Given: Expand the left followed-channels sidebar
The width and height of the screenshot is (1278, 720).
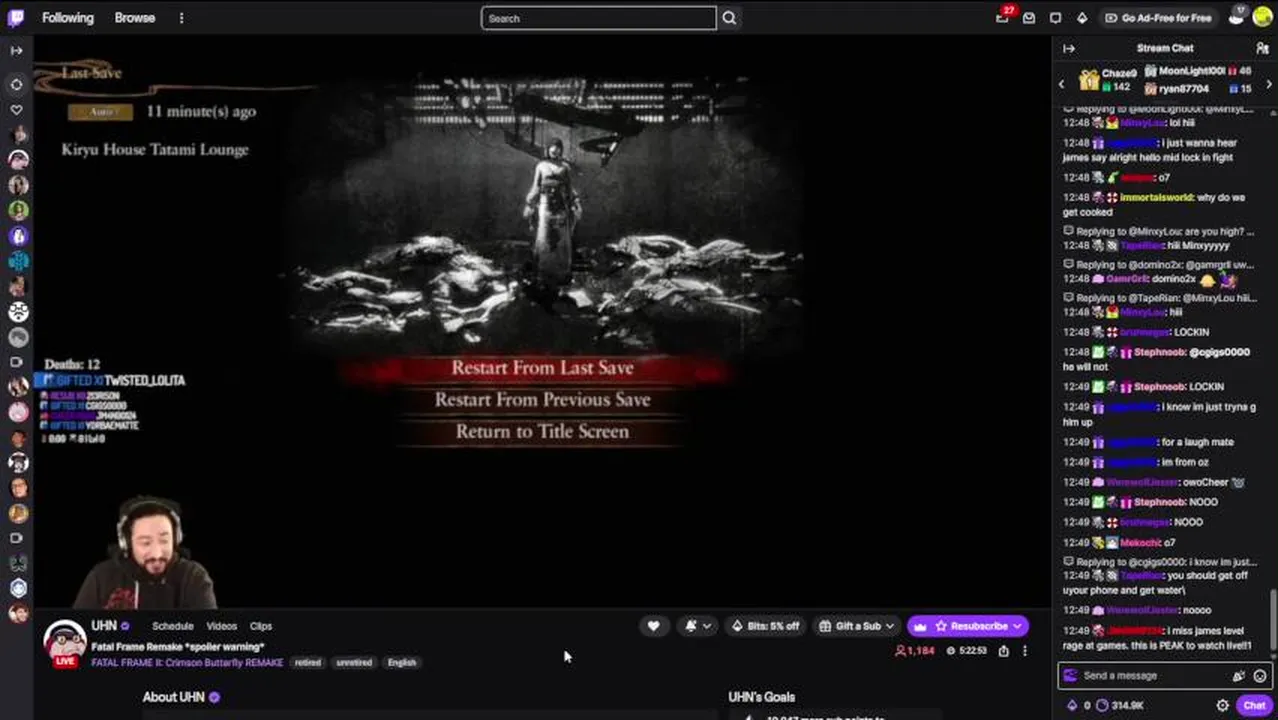Looking at the screenshot, I should pyautogui.click(x=17, y=50).
